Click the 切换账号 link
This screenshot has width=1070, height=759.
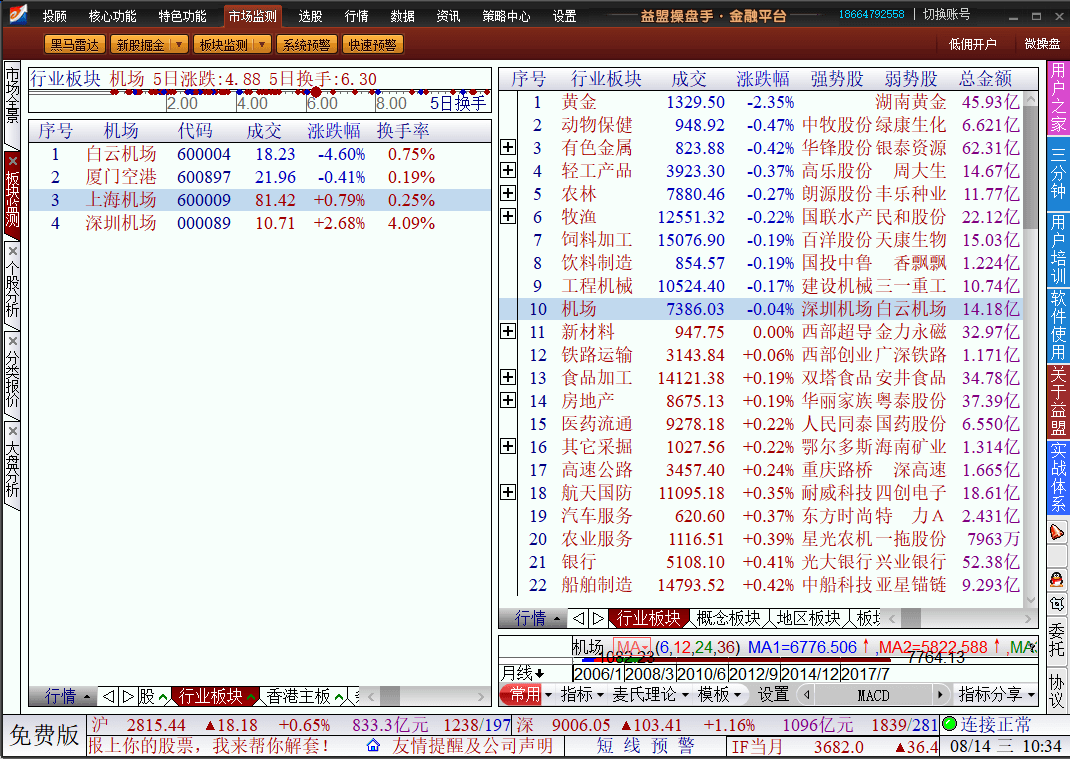pyautogui.click(x=946, y=14)
